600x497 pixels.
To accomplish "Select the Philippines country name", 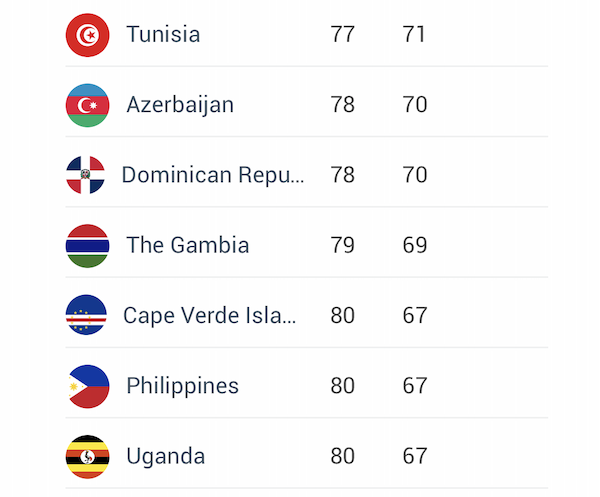I will (183, 386).
